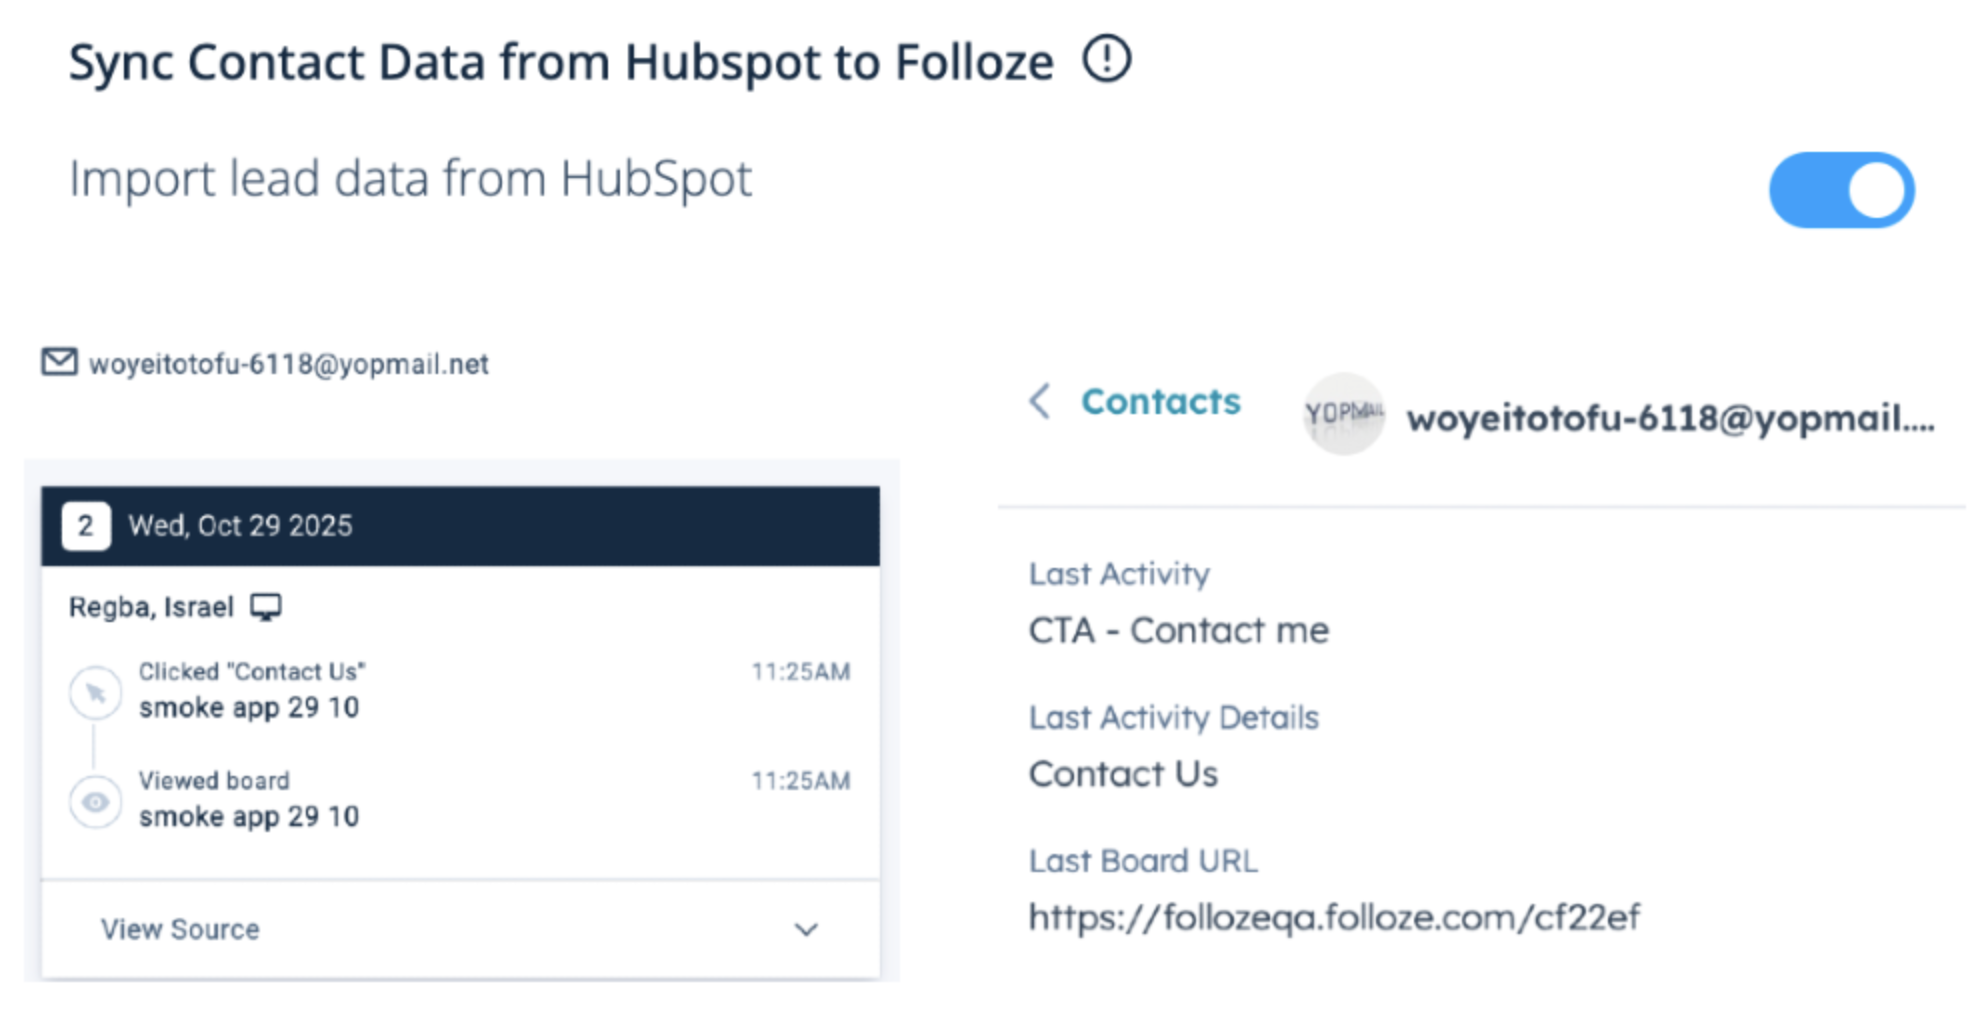The image size is (1988, 1016).
Task: Click the envelope email icon
Action: pyautogui.click(x=59, y=362)
